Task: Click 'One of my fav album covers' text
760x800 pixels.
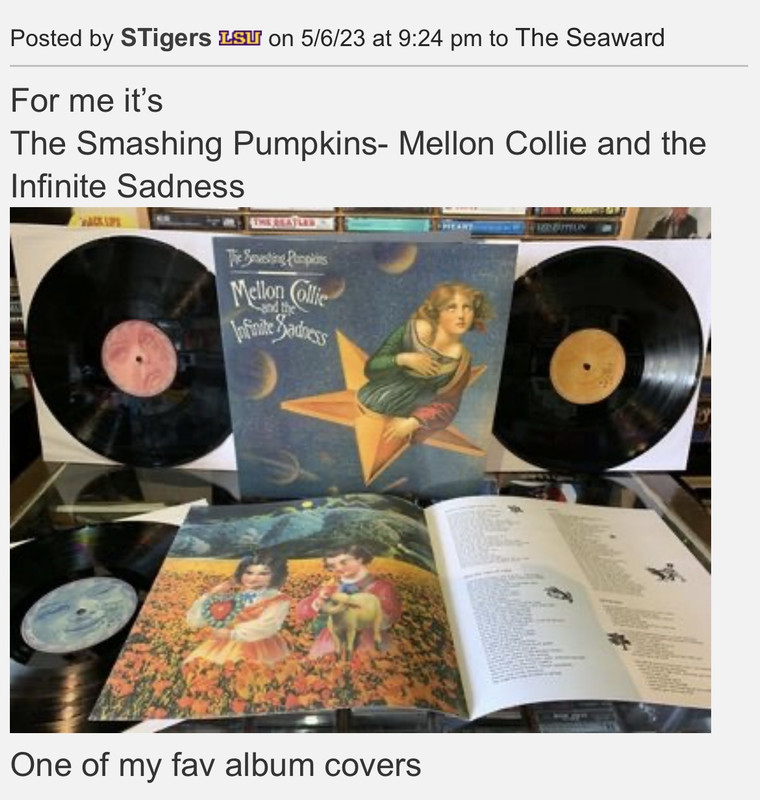Action: point(216,765)
